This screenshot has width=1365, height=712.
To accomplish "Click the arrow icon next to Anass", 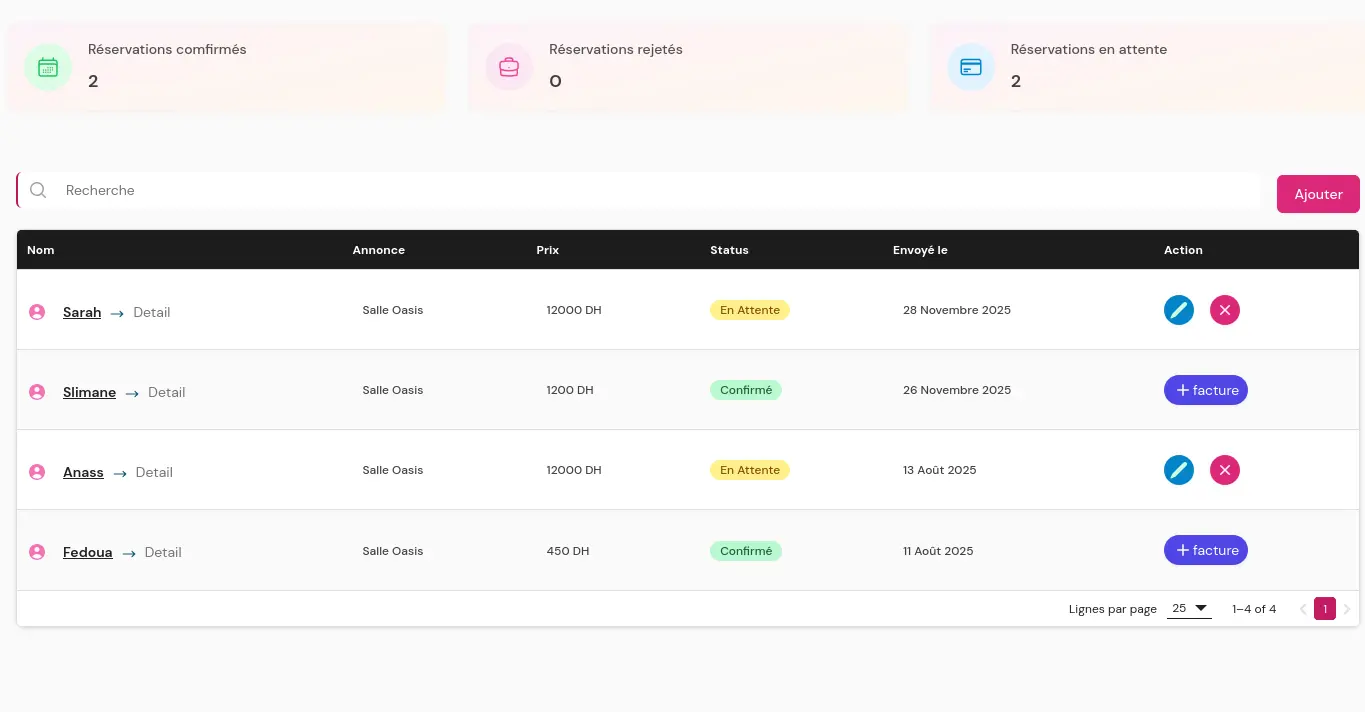I will (x=120, y=473).
